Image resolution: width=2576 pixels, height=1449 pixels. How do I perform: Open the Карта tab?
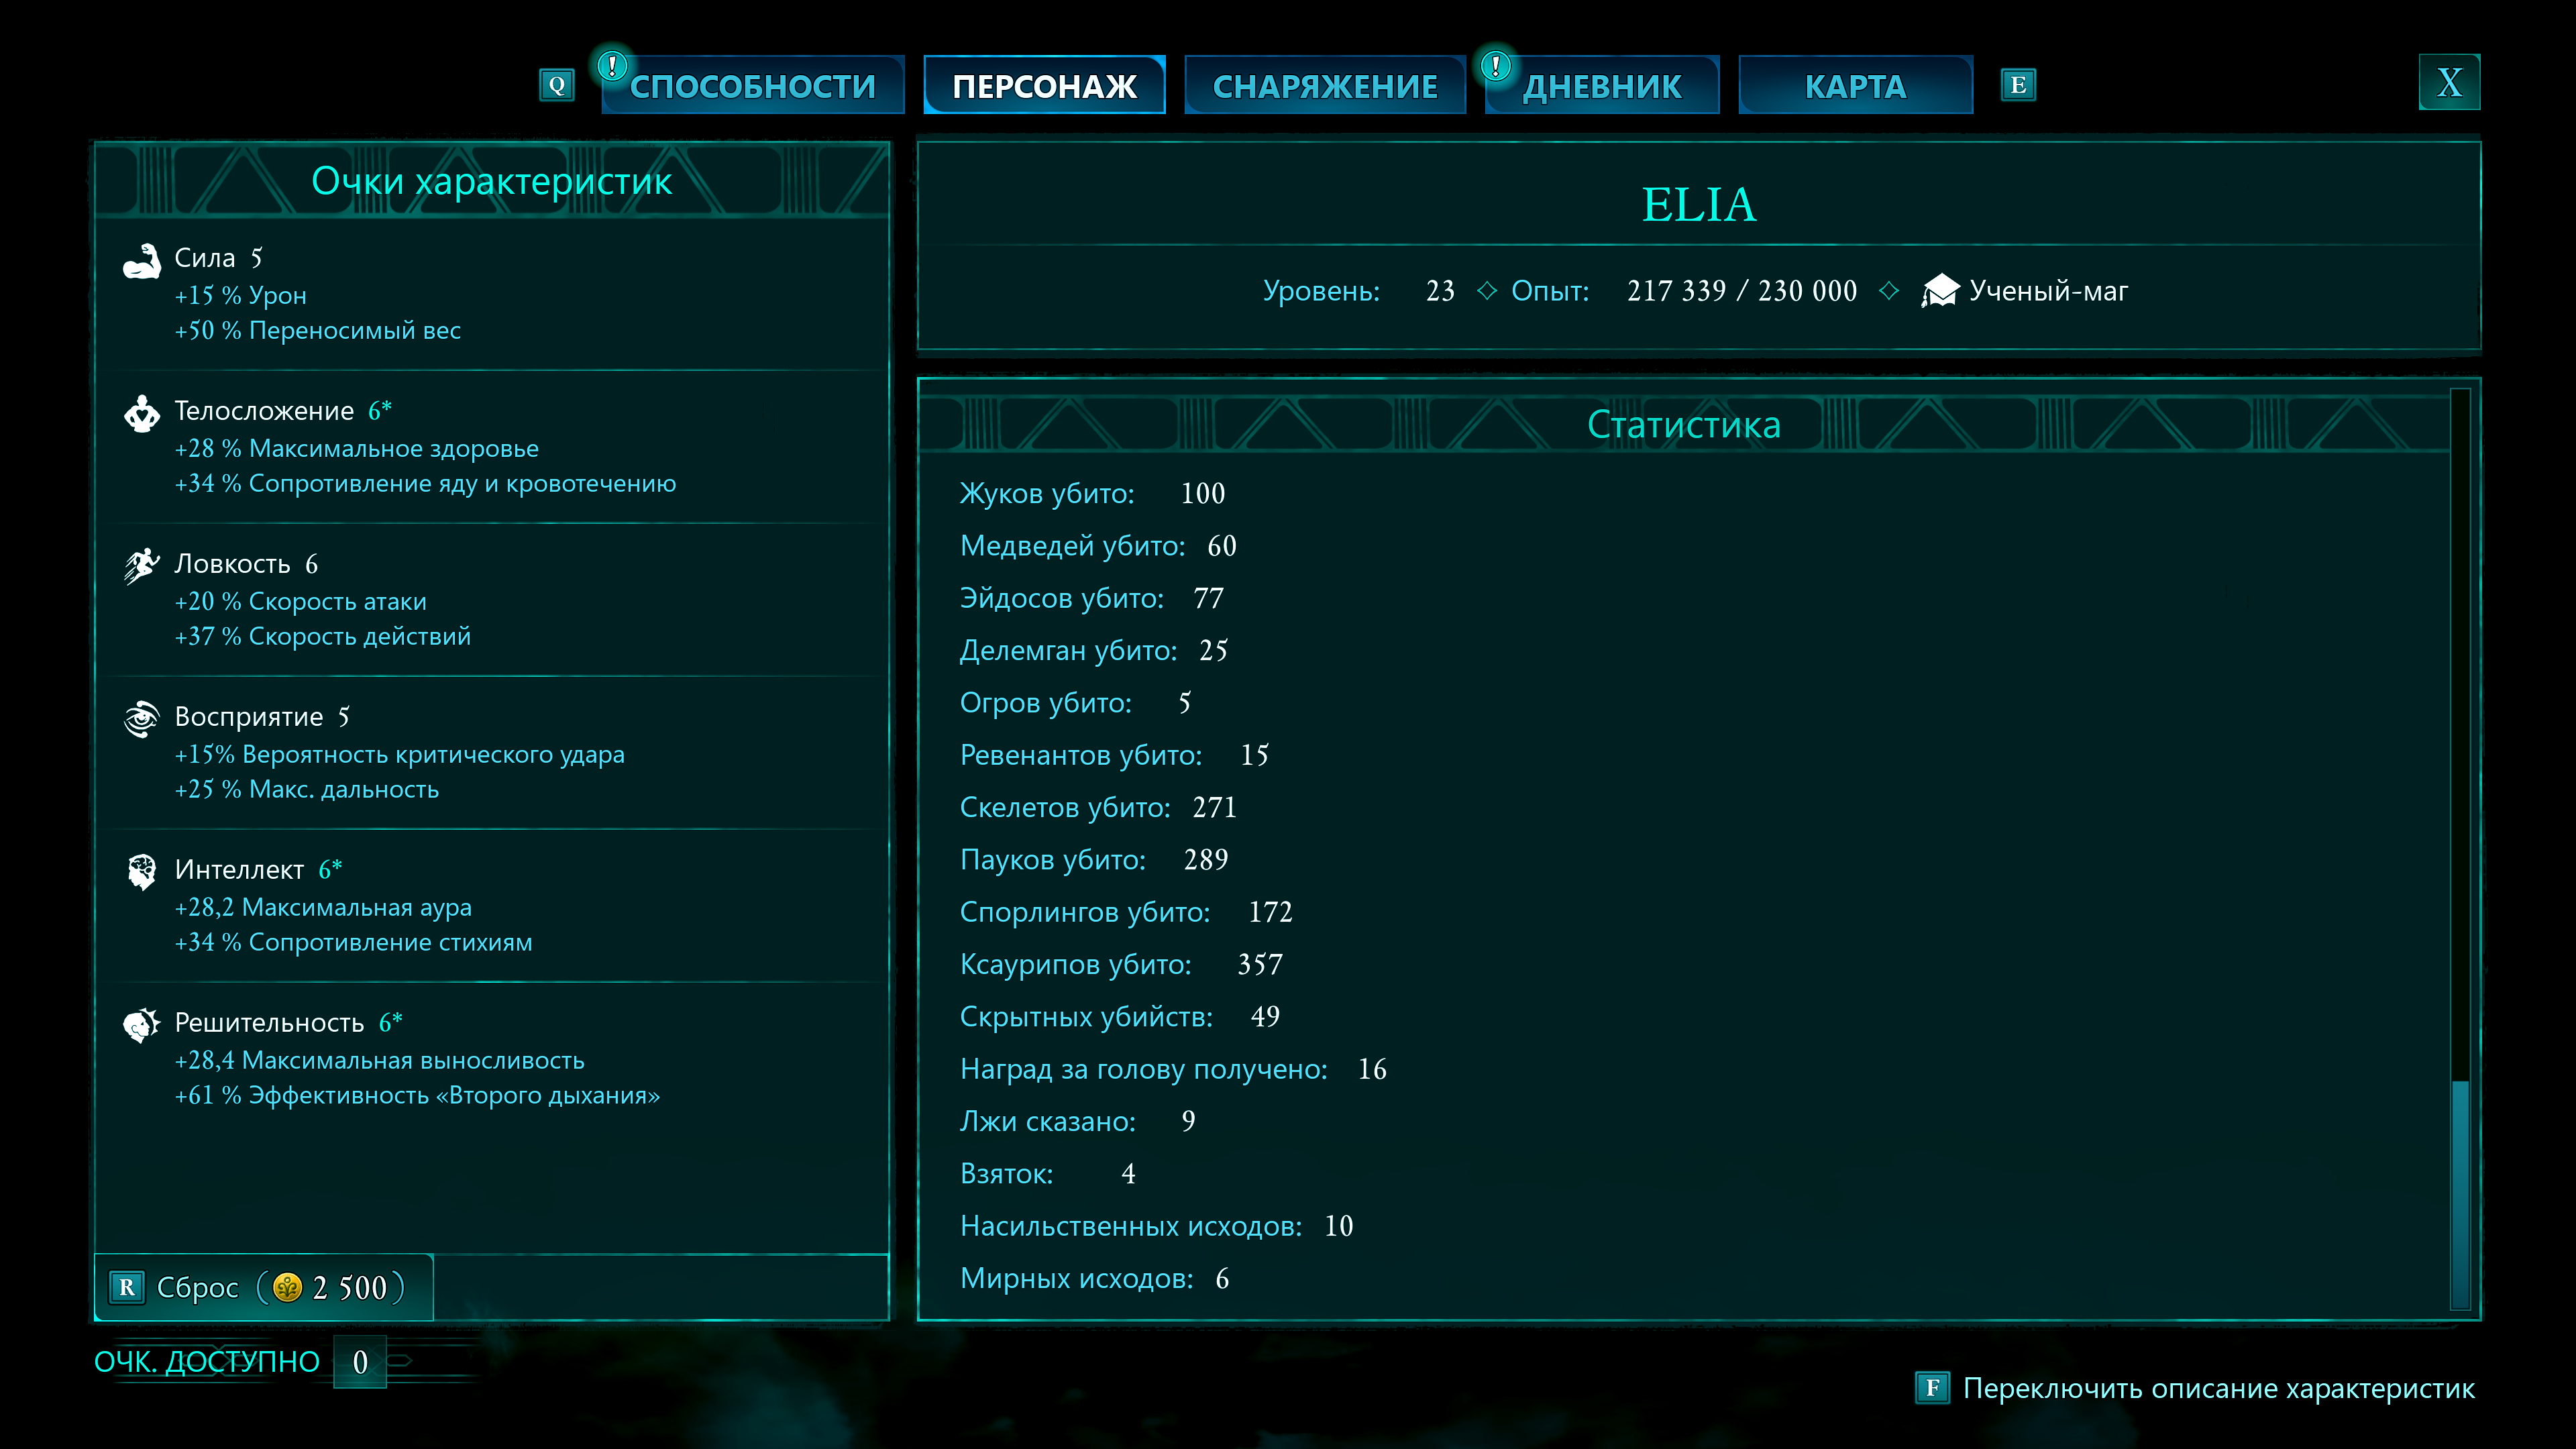point(1855,86)
